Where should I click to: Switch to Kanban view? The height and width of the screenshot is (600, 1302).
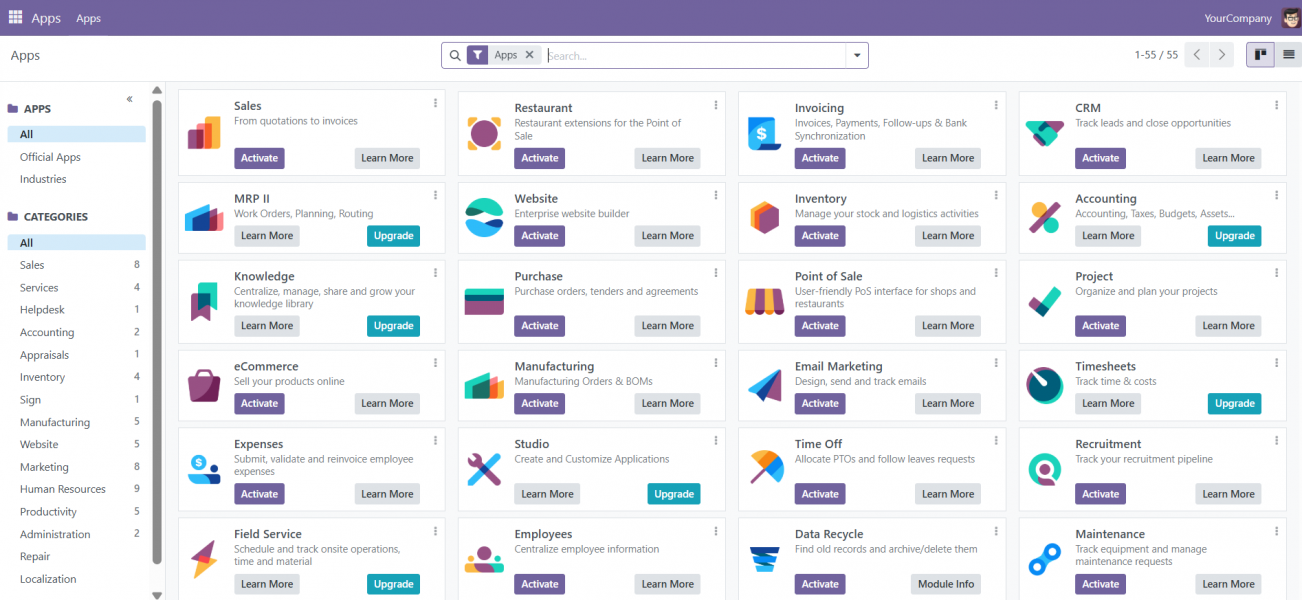click(x=1260, y=55)
